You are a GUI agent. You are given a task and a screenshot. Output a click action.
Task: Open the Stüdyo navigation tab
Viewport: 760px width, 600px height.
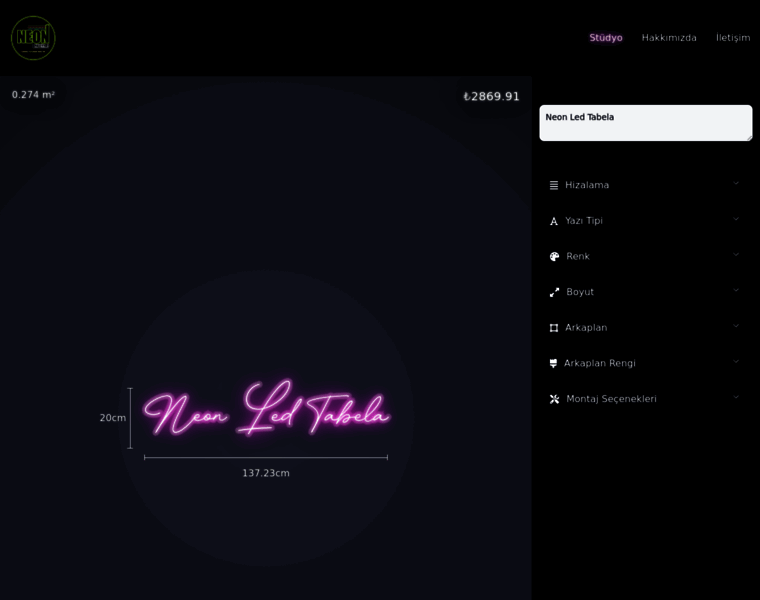[605, 38]
